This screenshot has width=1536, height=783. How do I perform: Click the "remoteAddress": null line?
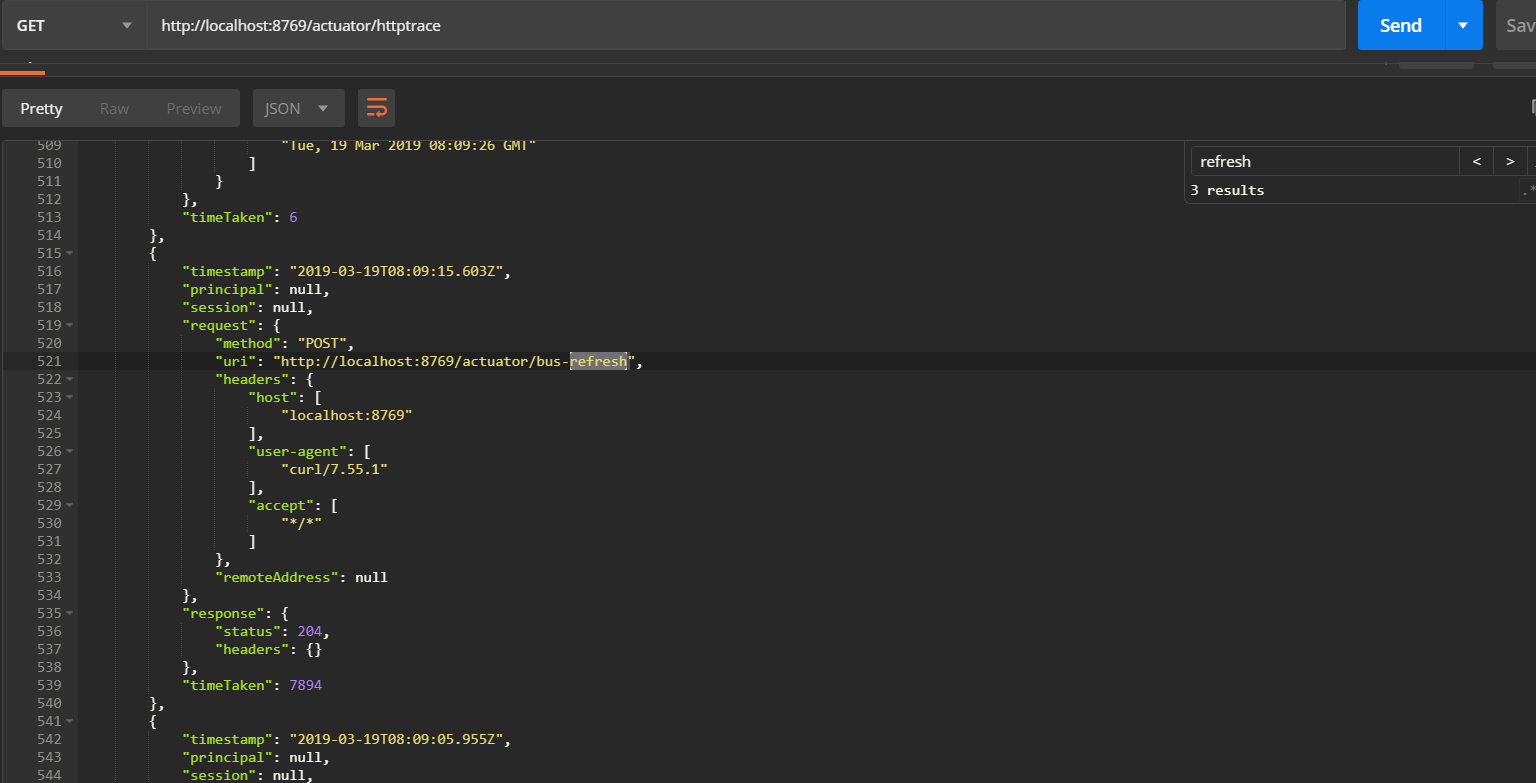pos(301,577)
